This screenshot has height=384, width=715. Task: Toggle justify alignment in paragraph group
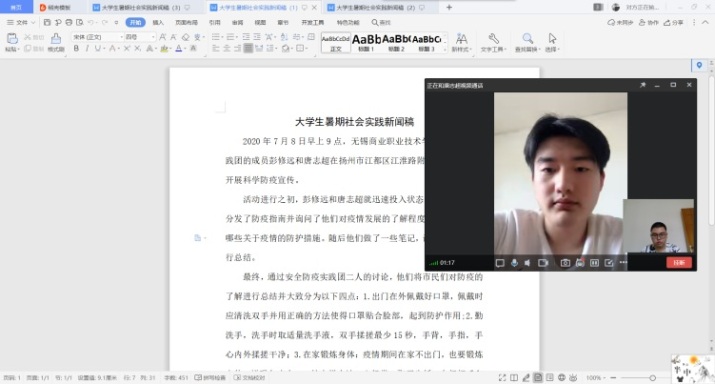coord(248,48)
